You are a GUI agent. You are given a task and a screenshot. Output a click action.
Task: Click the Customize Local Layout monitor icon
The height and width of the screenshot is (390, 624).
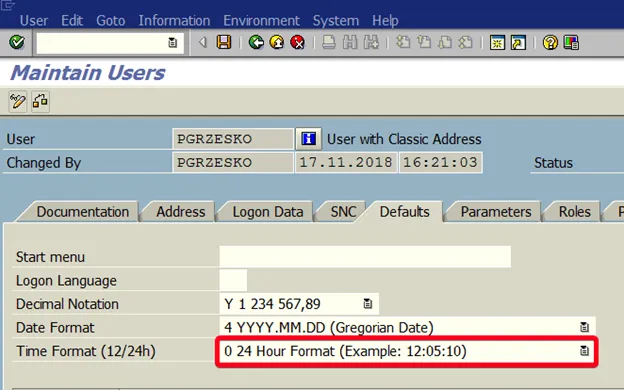click(571, 42)
